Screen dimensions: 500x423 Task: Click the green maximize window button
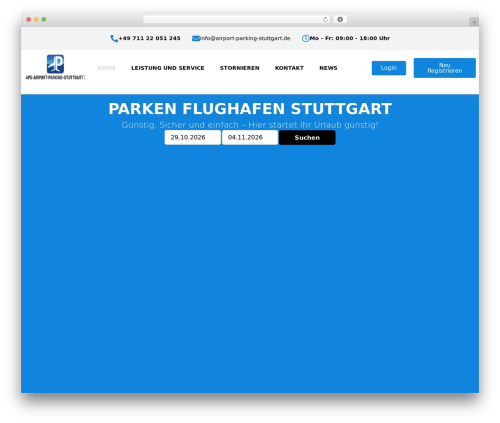(x=44, y=20)
